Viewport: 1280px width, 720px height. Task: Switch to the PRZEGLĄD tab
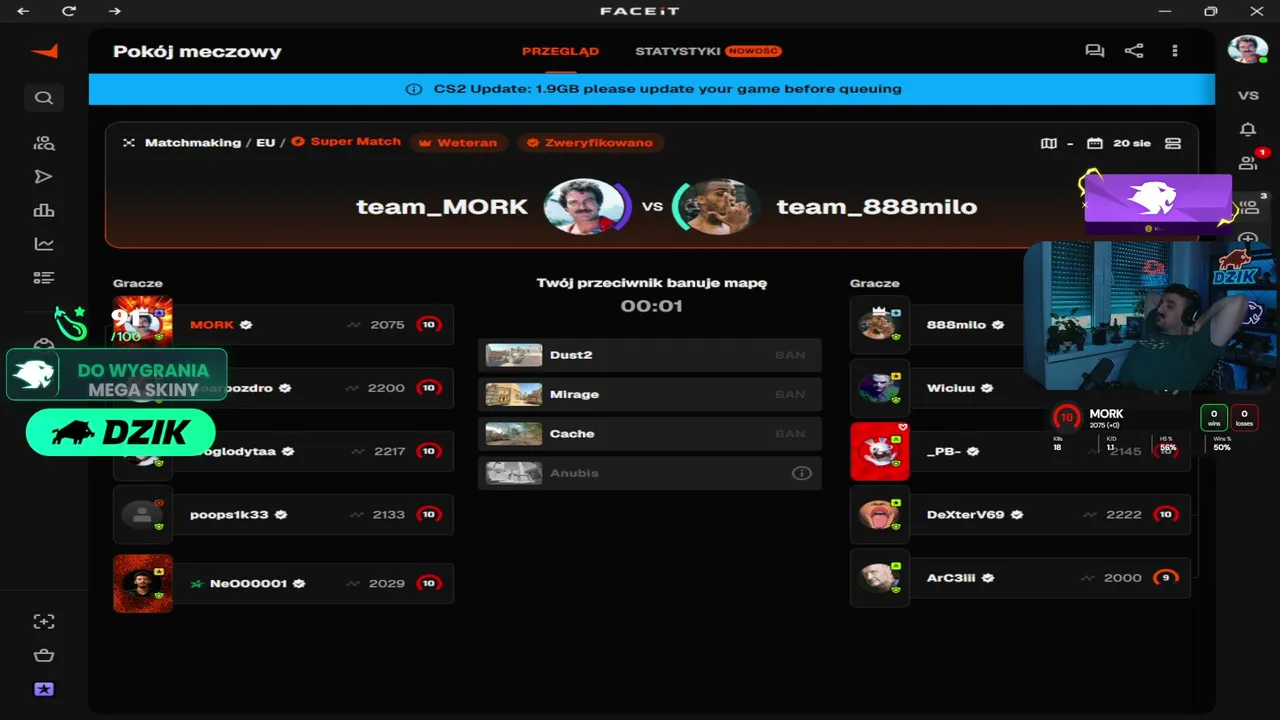click(561, 51)
